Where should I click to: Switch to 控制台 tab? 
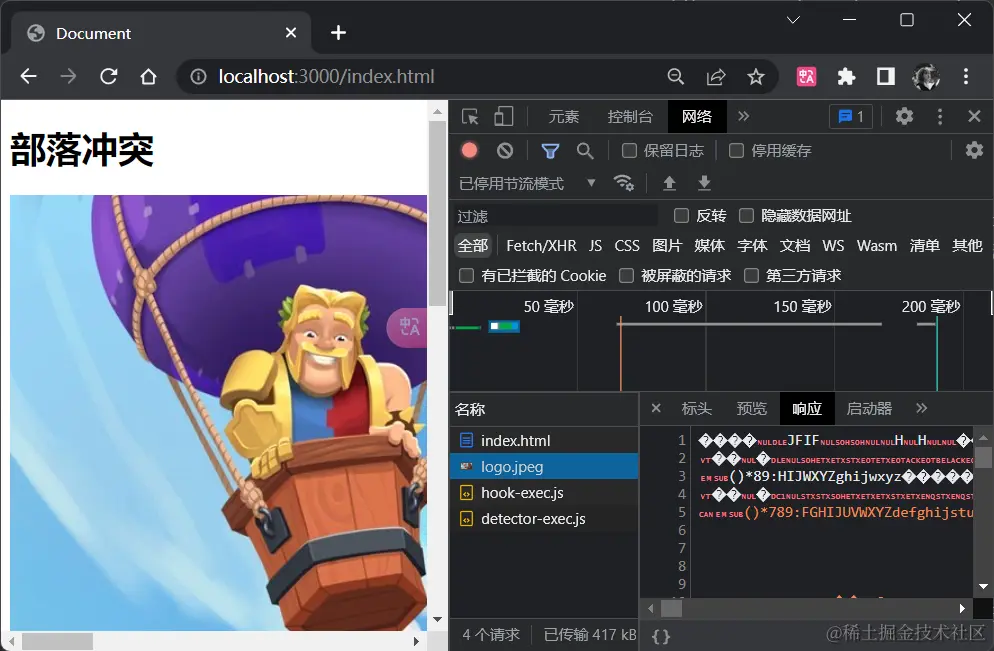(x=629, y=117)
